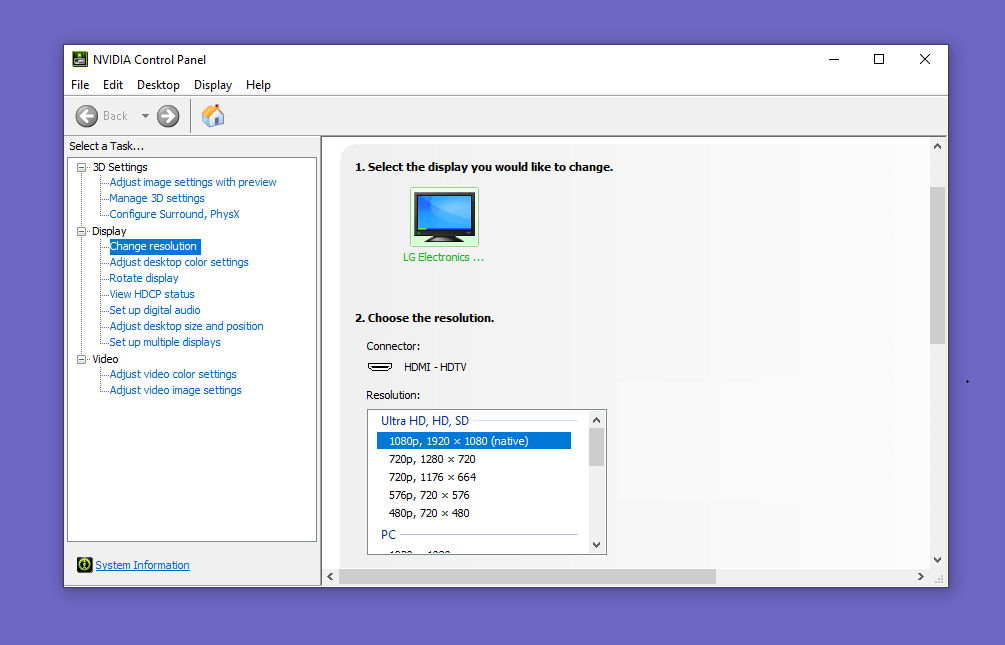
Task: Select 1080p, 1920 × 1080 (native) resolution
Action: pos(474,441)
